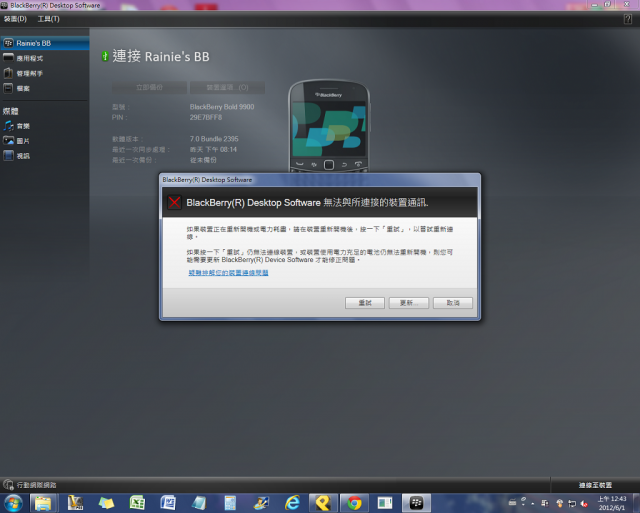Viewport: 640px width, 513px height.
Task: Open Windows Explorer from taskbar
Action: pyautogui.click(x=43, y=503)
